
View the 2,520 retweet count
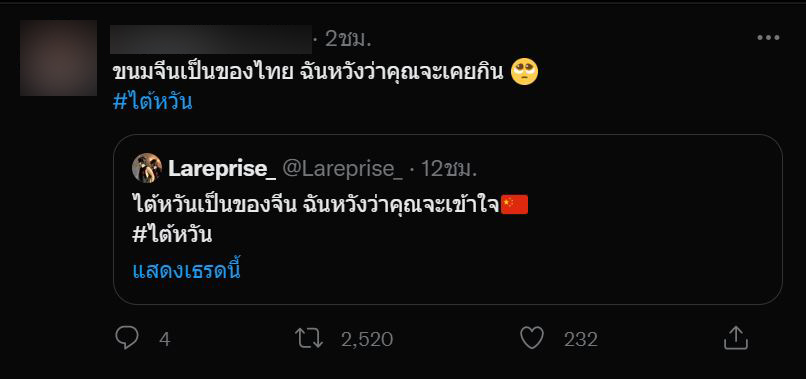pyautogui.click(x=367, y=339)
